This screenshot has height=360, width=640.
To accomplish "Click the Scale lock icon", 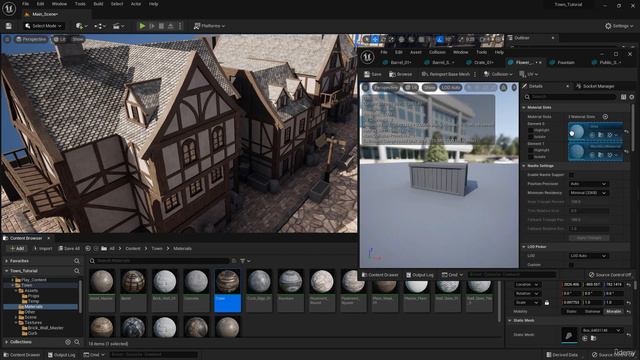I will tap(547, 302).
